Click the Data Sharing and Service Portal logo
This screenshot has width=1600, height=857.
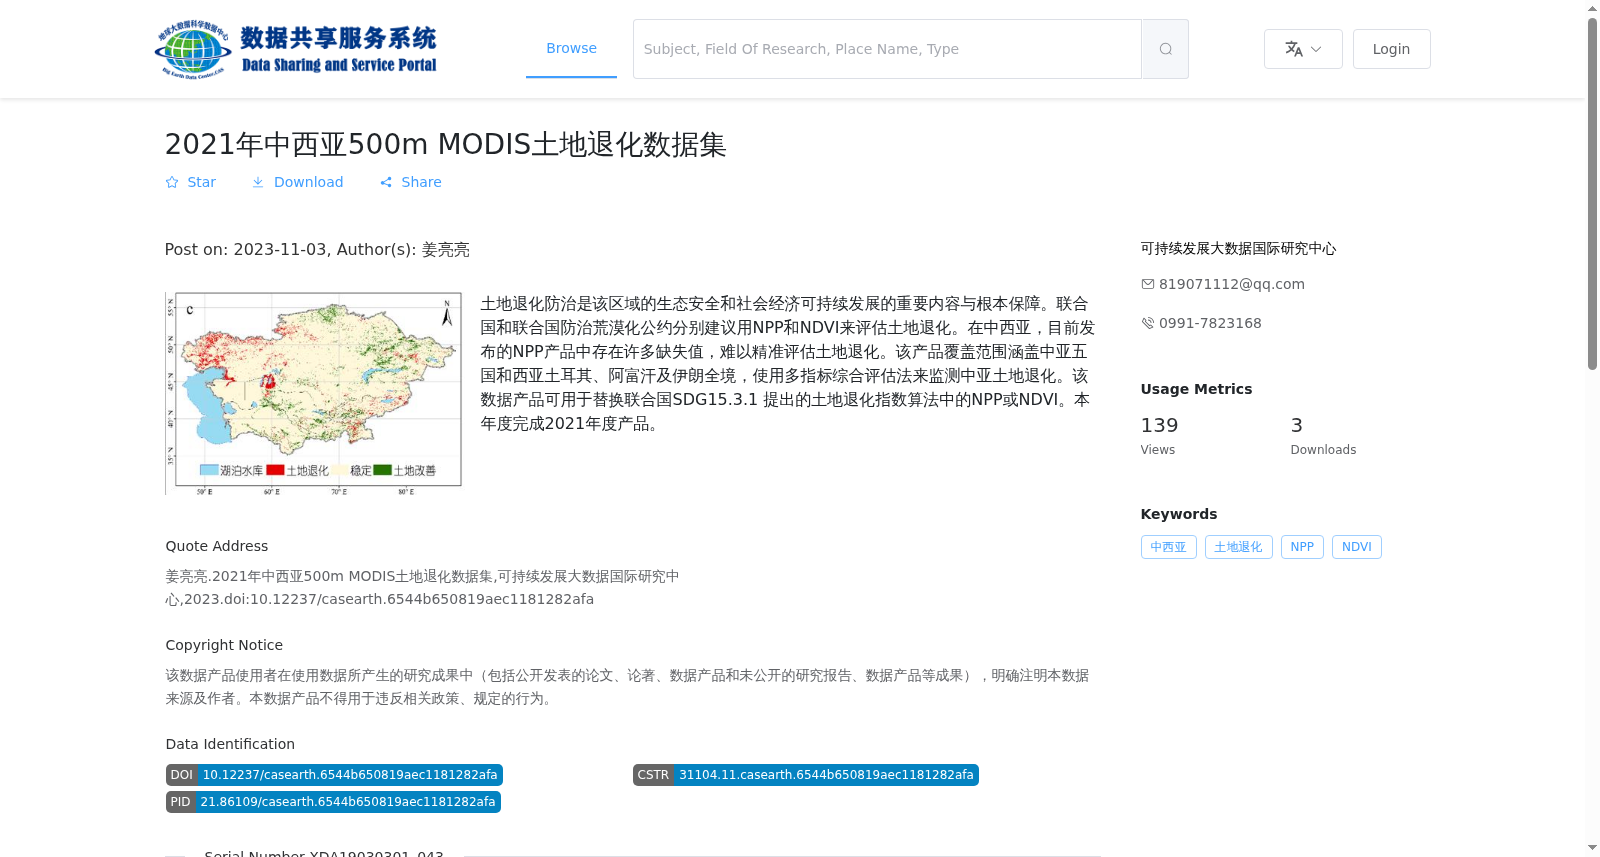click(x=296, y=49)
